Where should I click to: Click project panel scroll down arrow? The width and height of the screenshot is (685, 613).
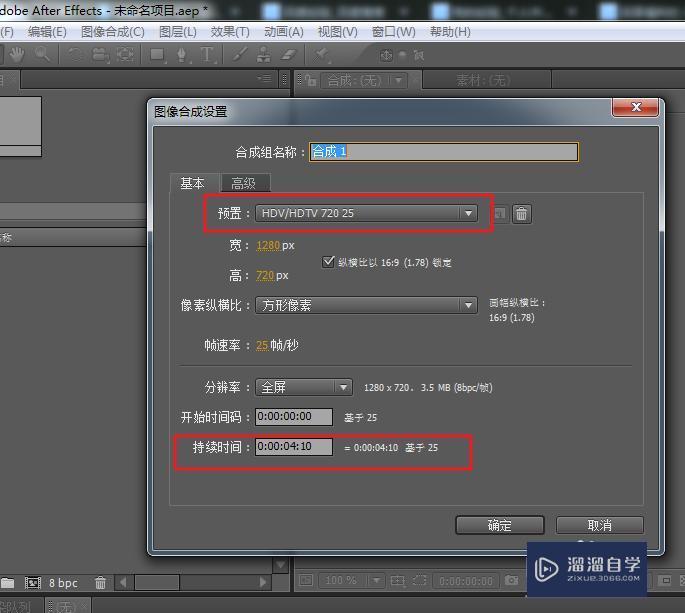coord(280,565)
